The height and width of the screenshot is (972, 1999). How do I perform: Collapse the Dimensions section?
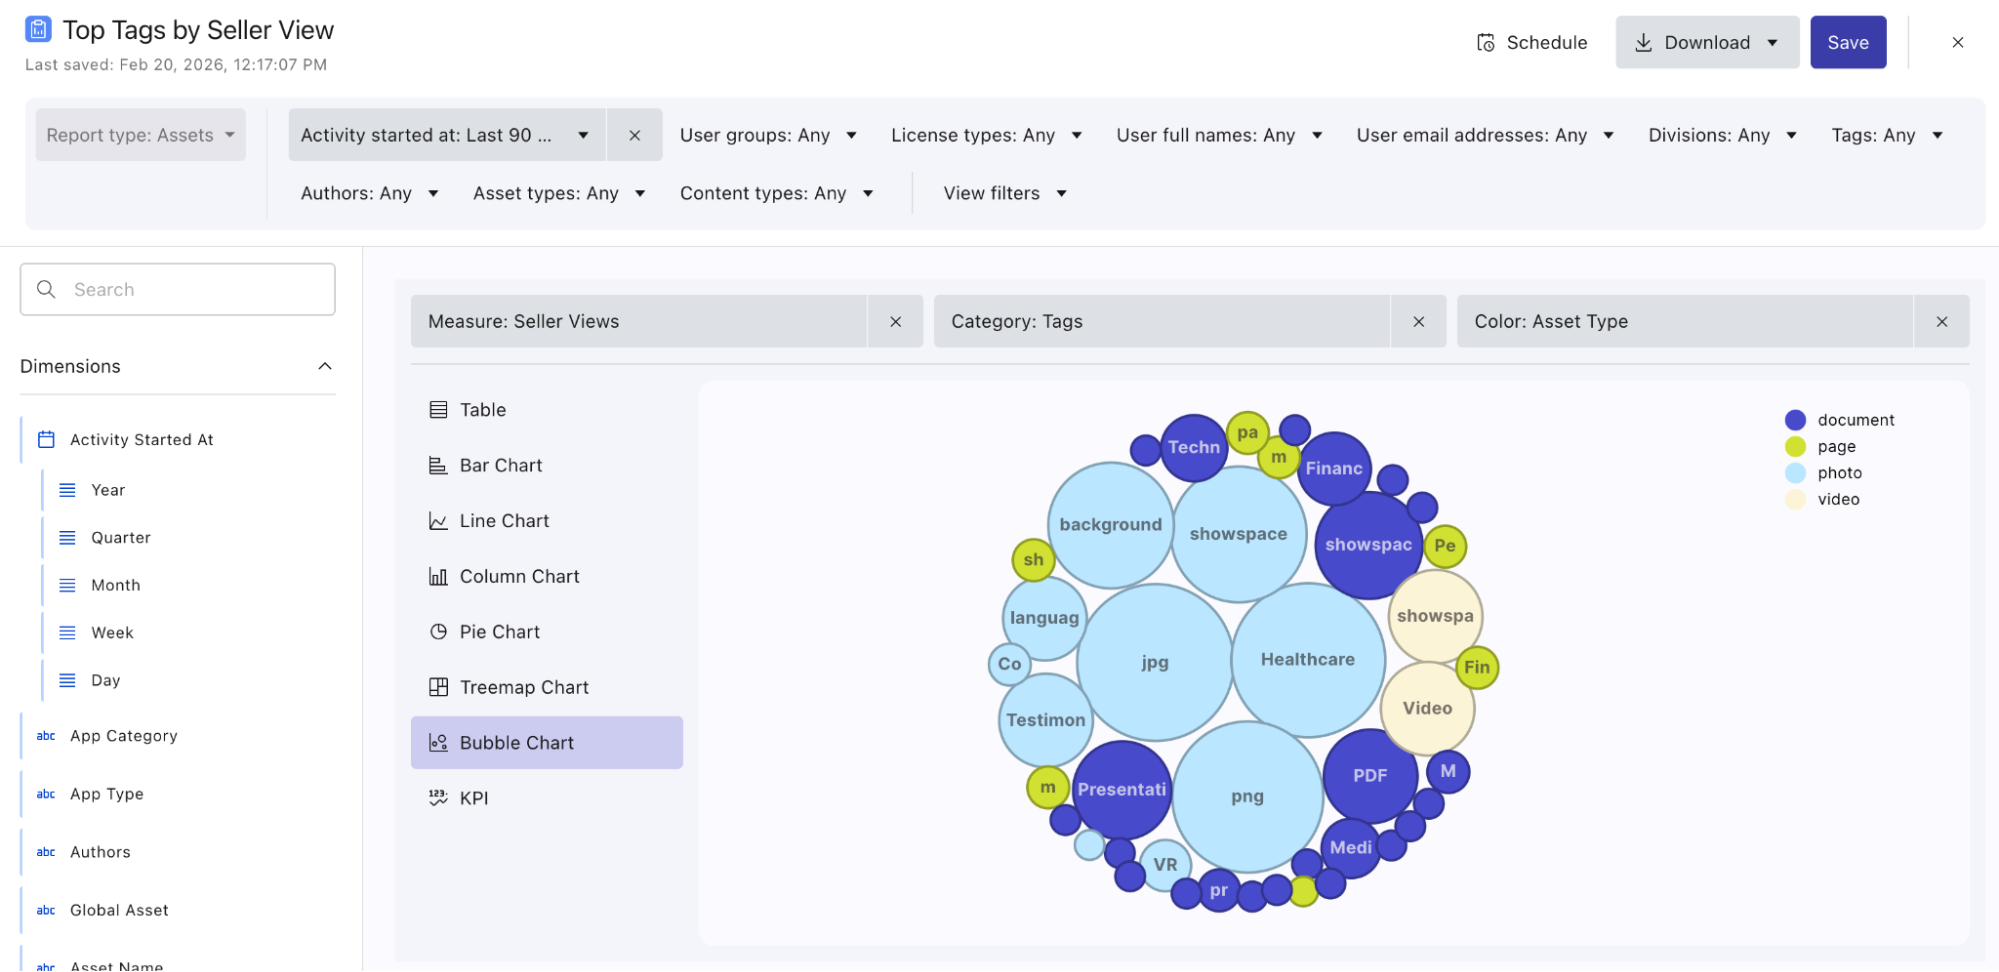pos(325,366)
